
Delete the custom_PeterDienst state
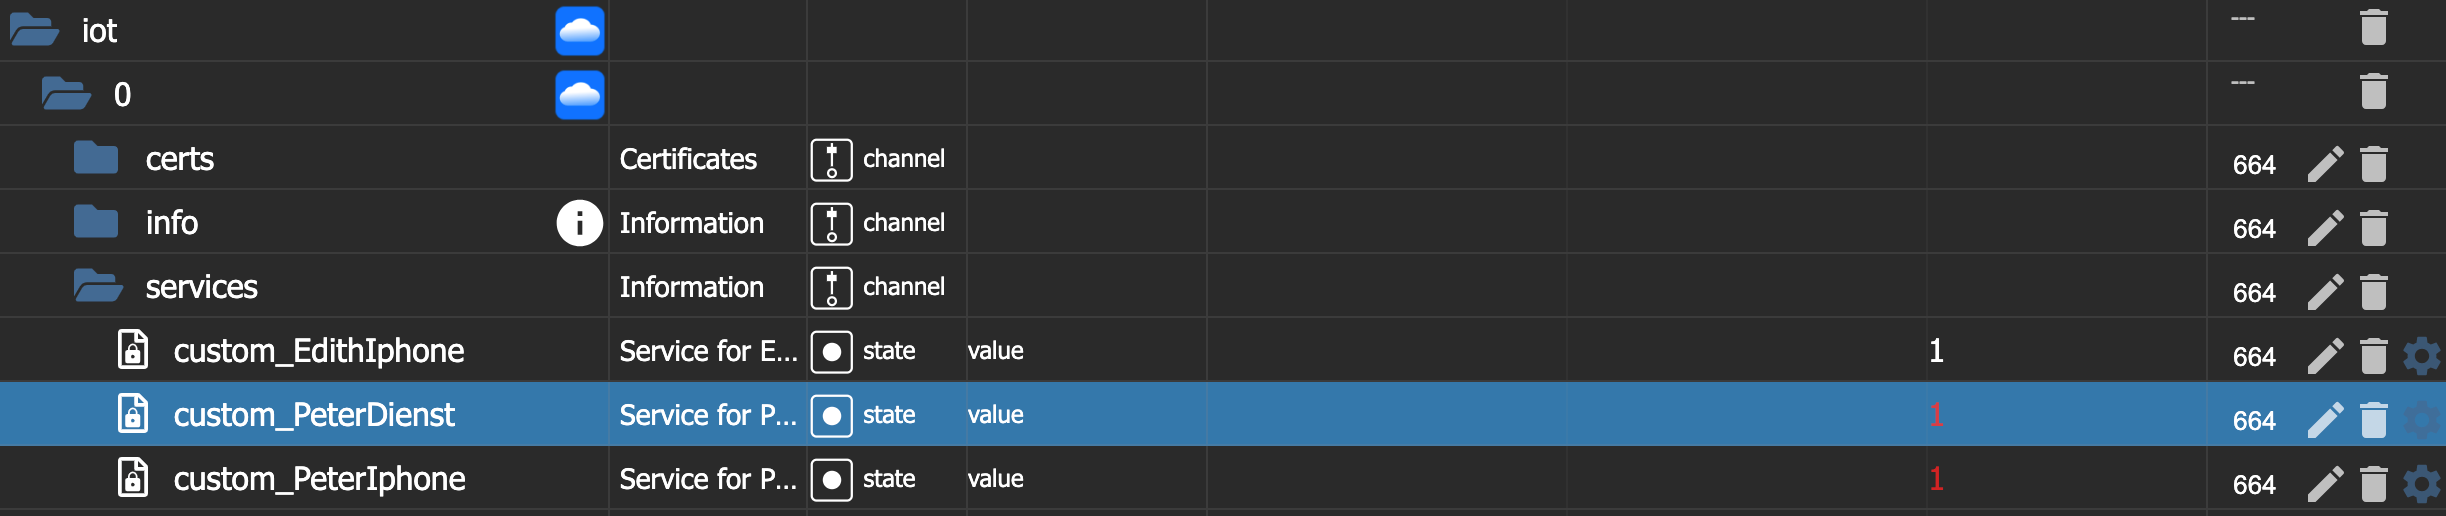[2374, 420]
